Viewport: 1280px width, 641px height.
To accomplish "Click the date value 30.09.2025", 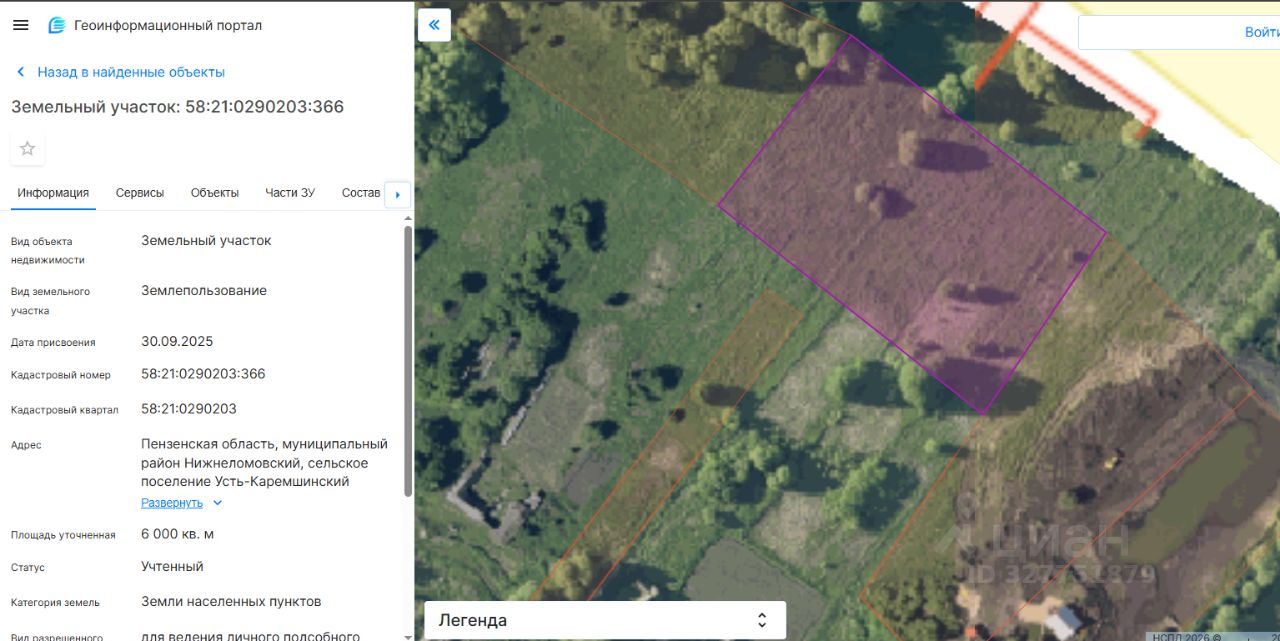I will point(177,341).
